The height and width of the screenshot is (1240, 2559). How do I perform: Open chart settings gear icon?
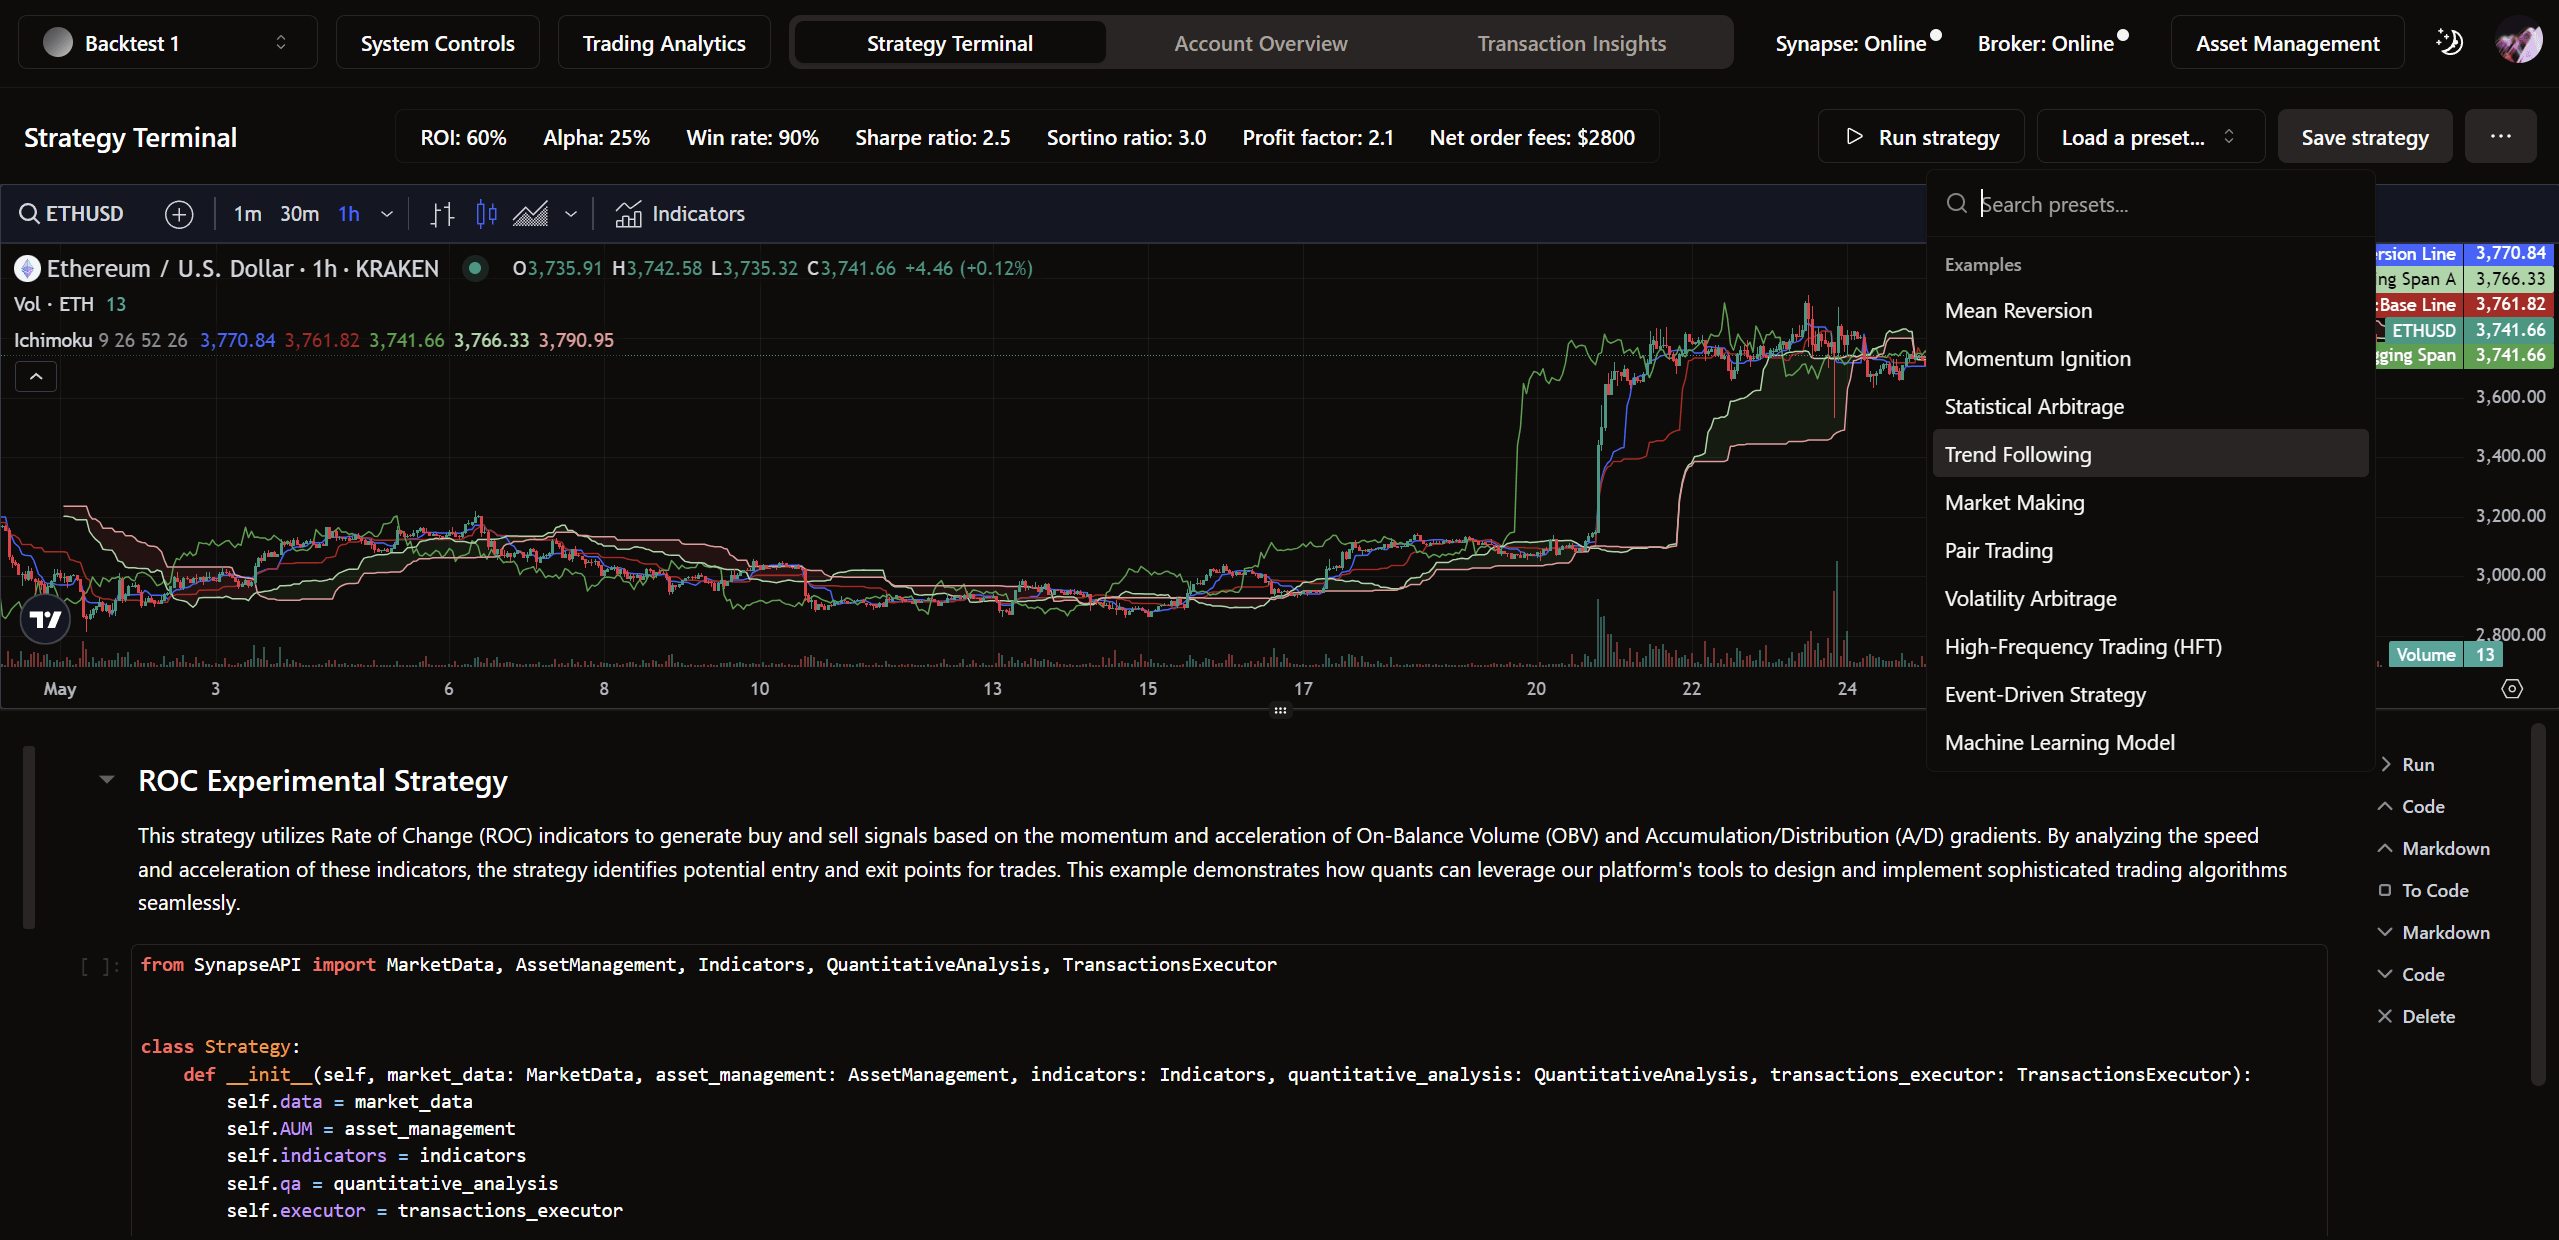pos(2512,689)
